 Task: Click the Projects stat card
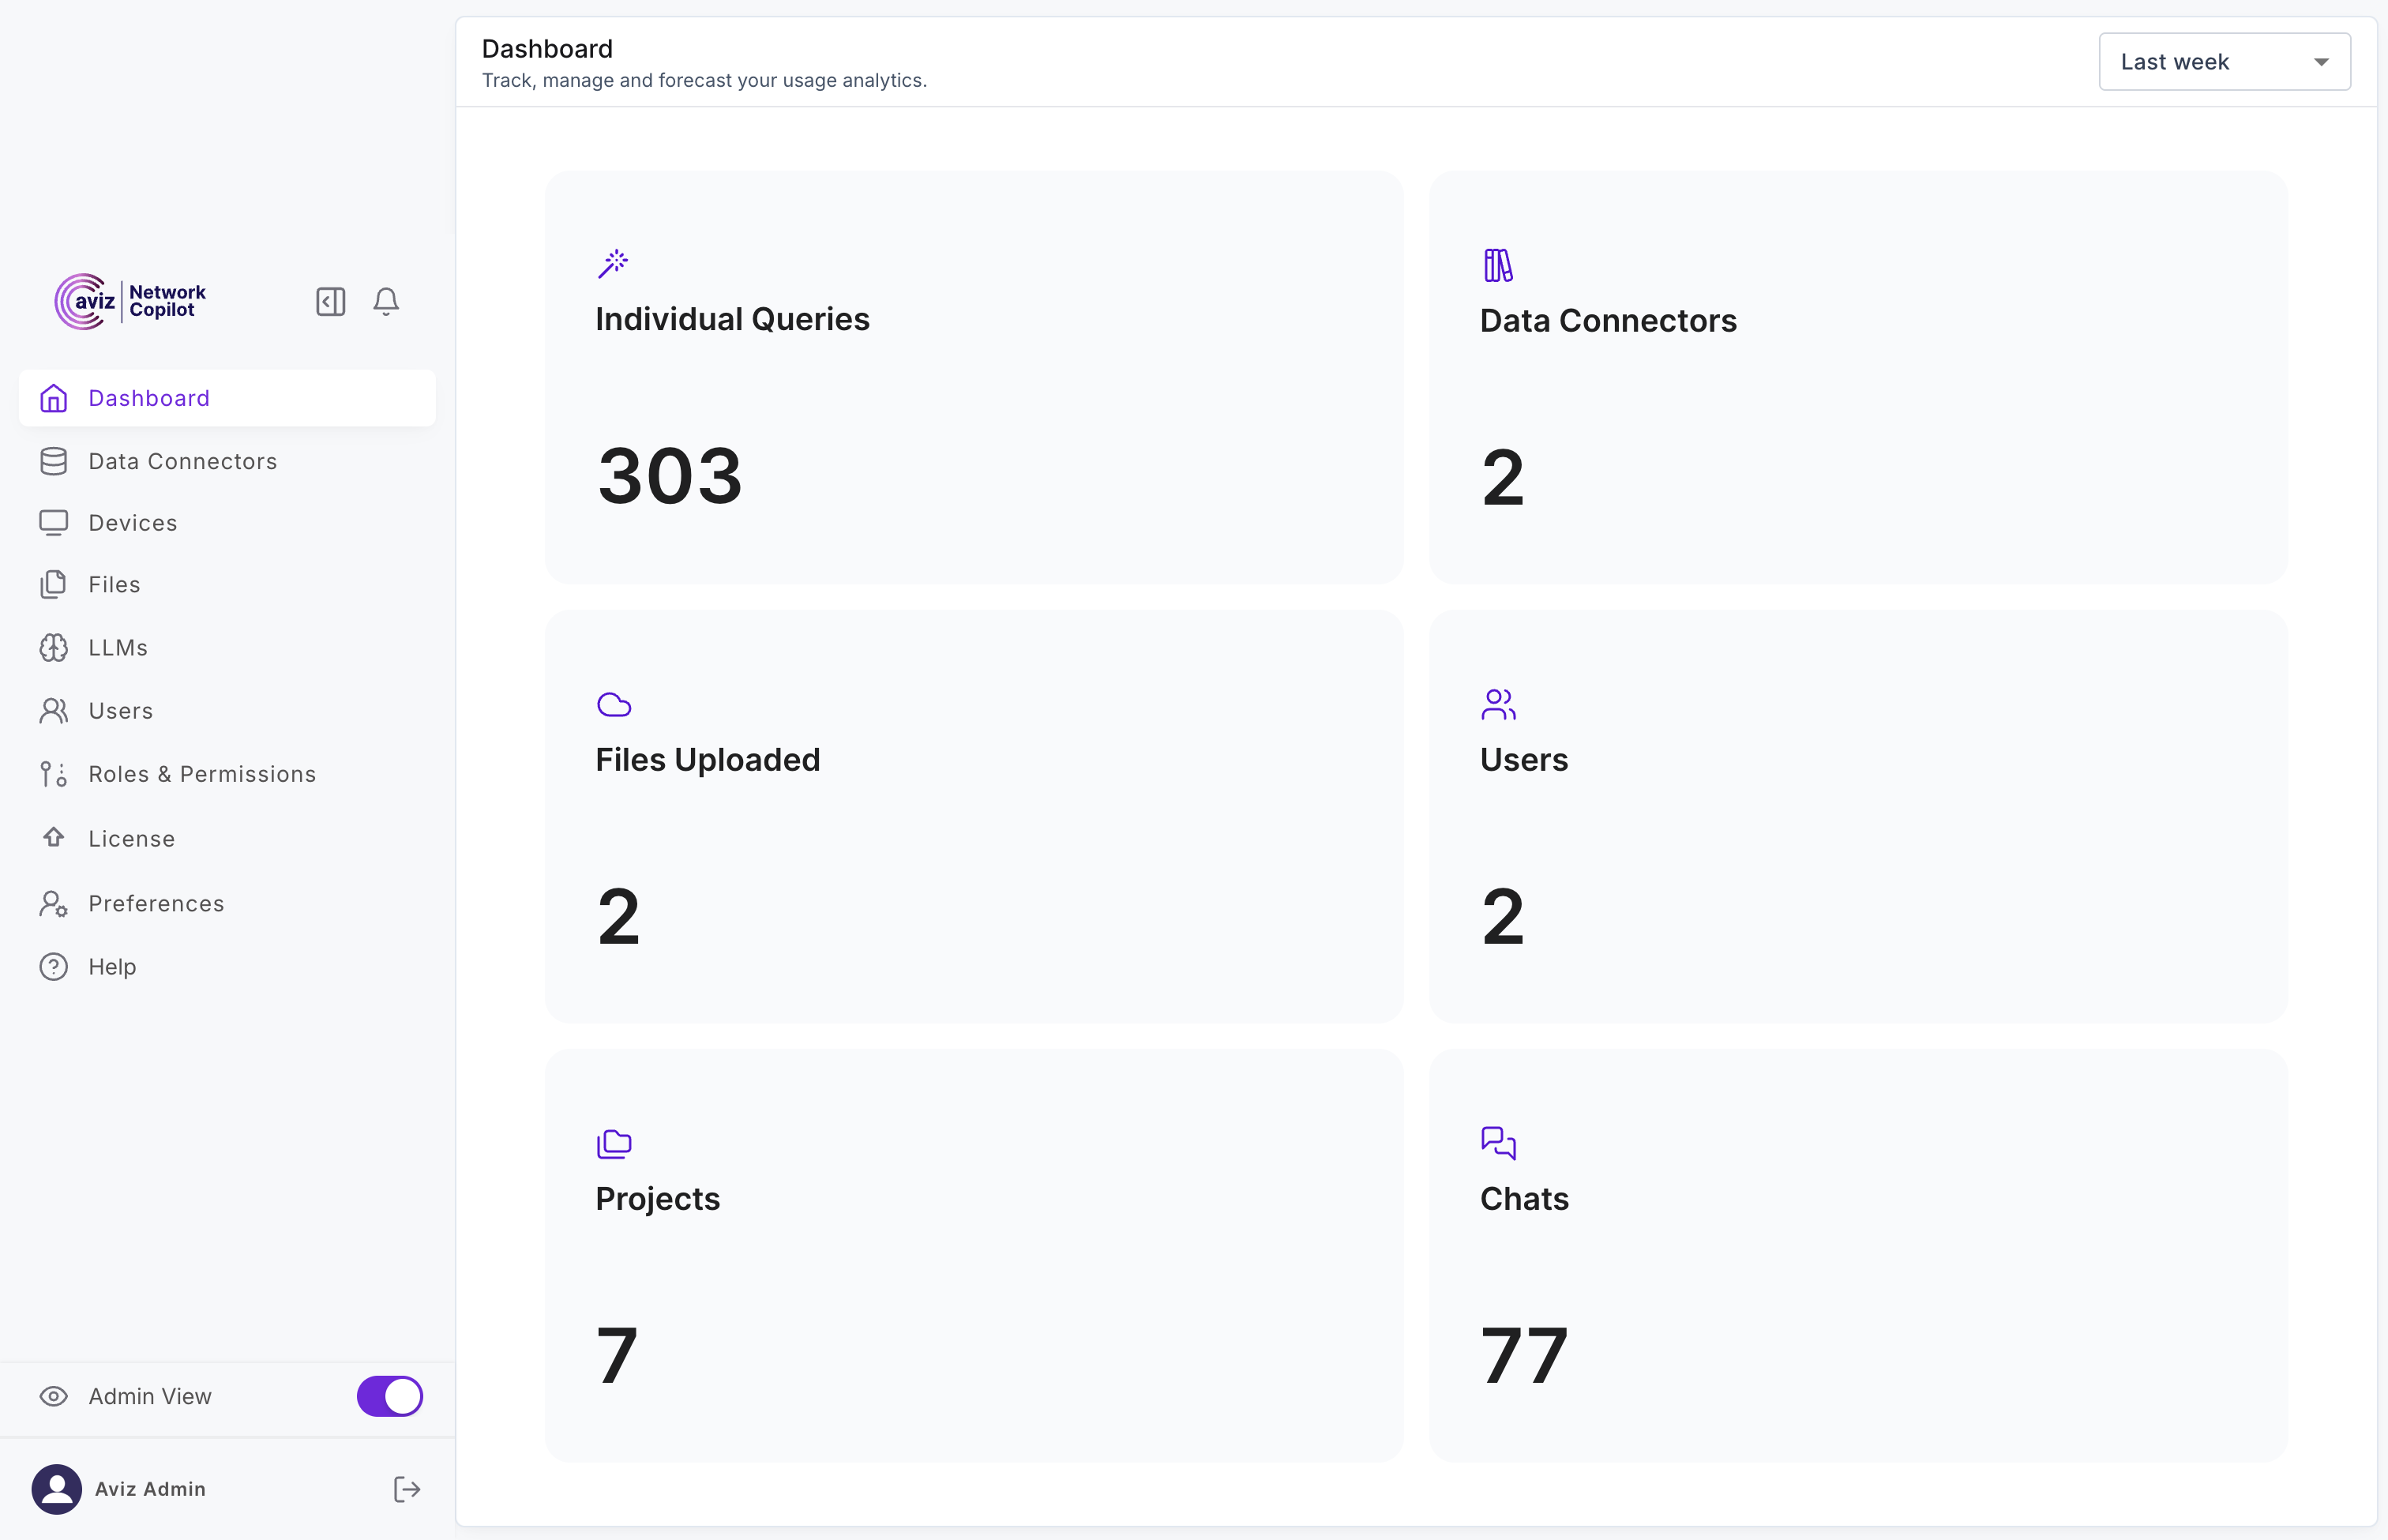[x=974, y=1255]
